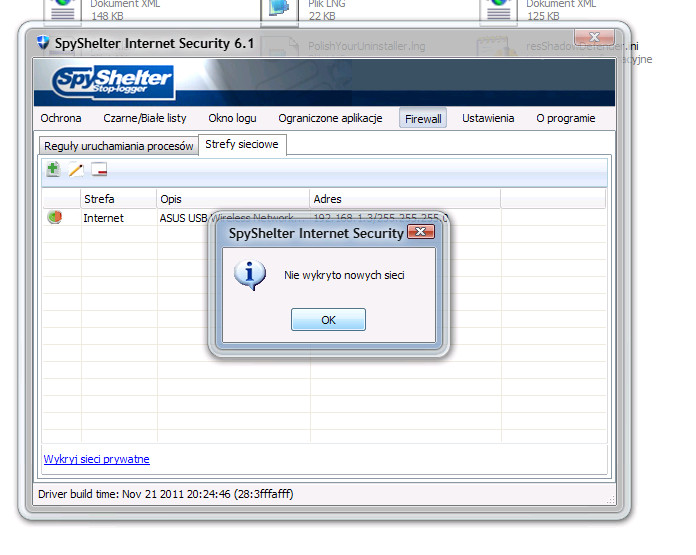Select the Internet zone row text

click(x=103, y=218)
